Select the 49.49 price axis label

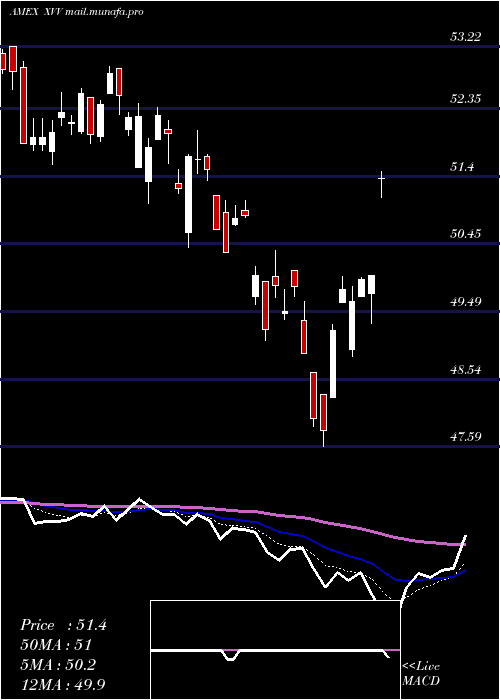click(466, 301)
